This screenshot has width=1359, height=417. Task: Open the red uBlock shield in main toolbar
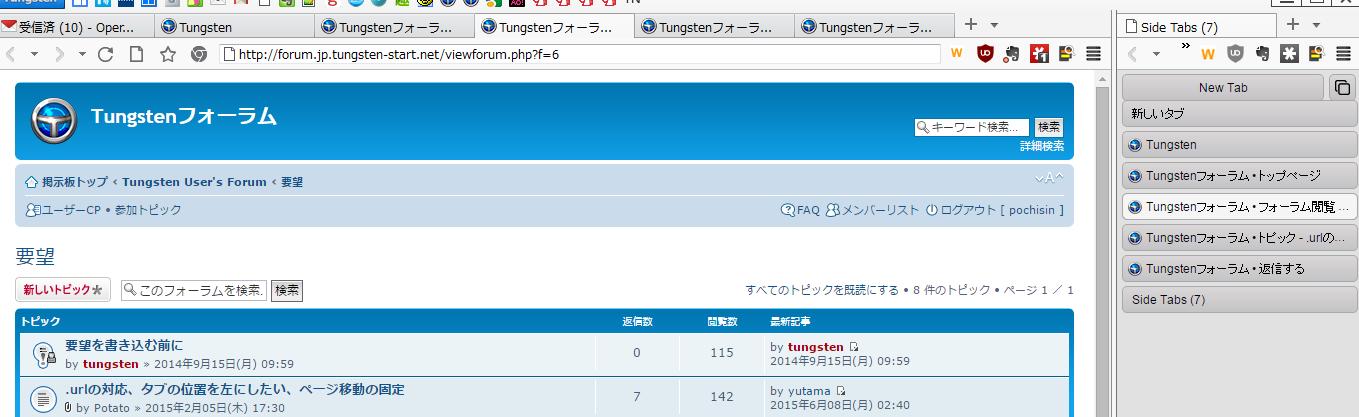[985, 53]
